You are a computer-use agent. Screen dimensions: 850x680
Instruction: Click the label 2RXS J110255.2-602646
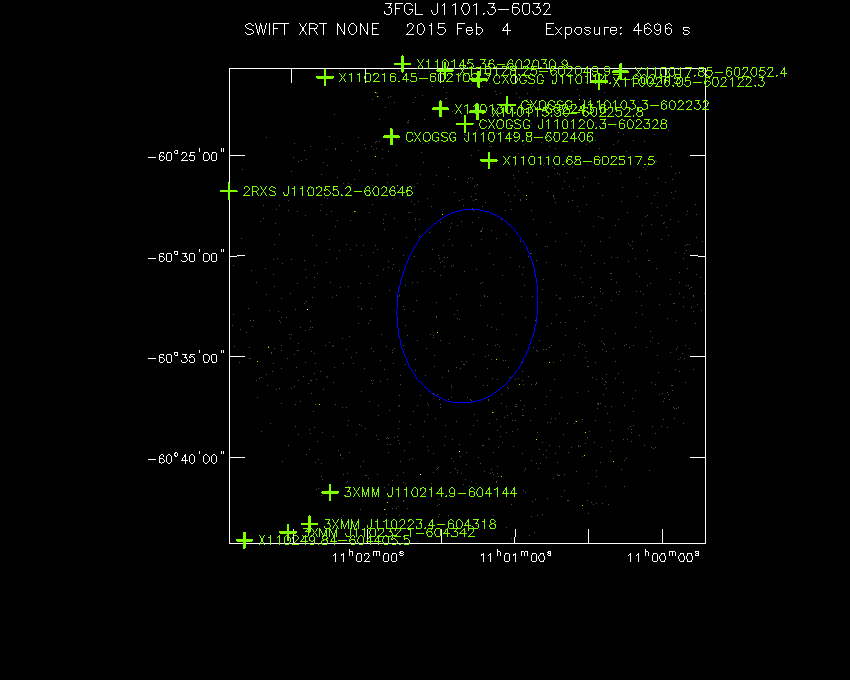pyautogui.click(x=327, y=191)
